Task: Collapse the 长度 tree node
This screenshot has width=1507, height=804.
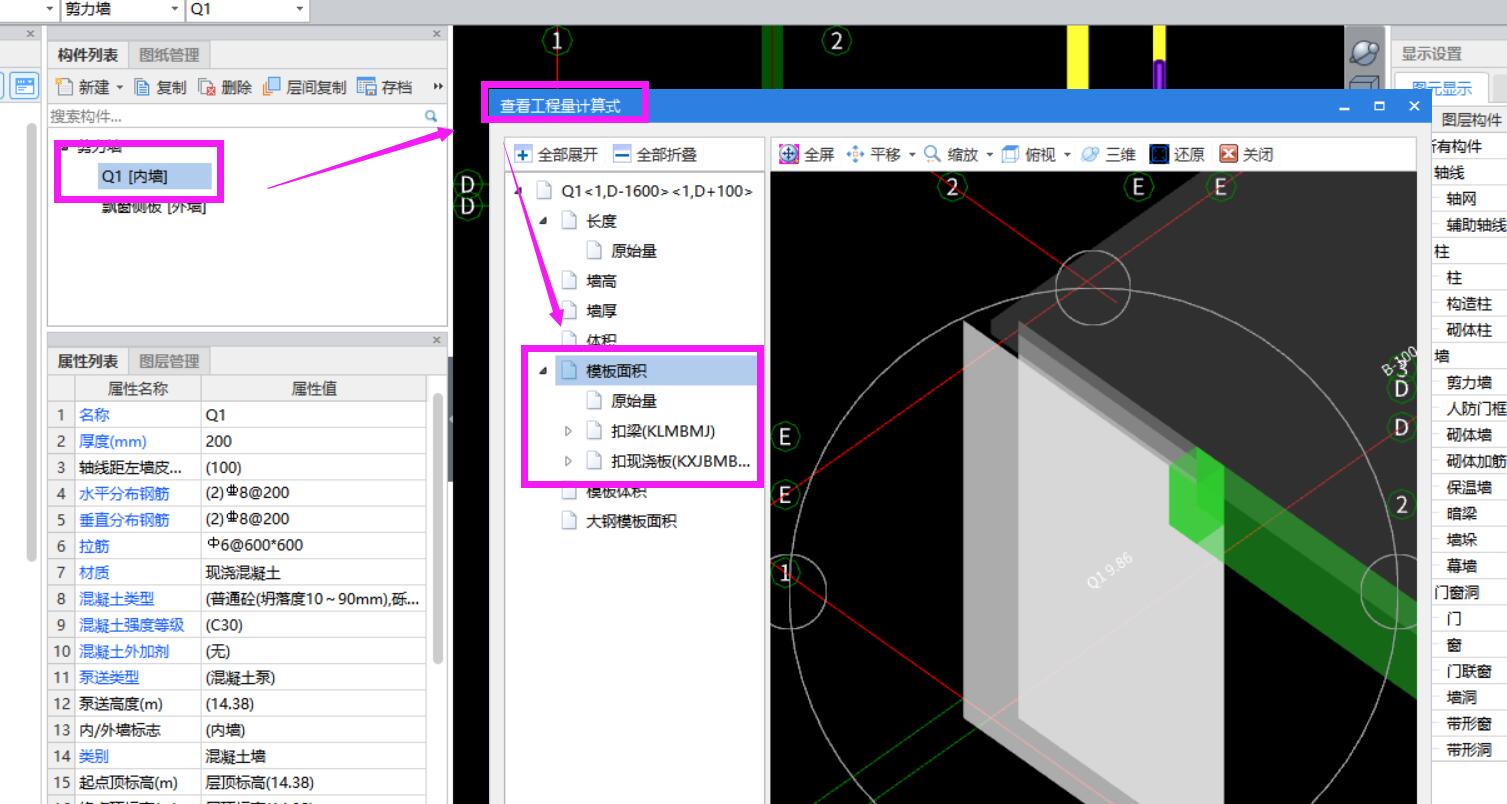Action: coord(543,222)
